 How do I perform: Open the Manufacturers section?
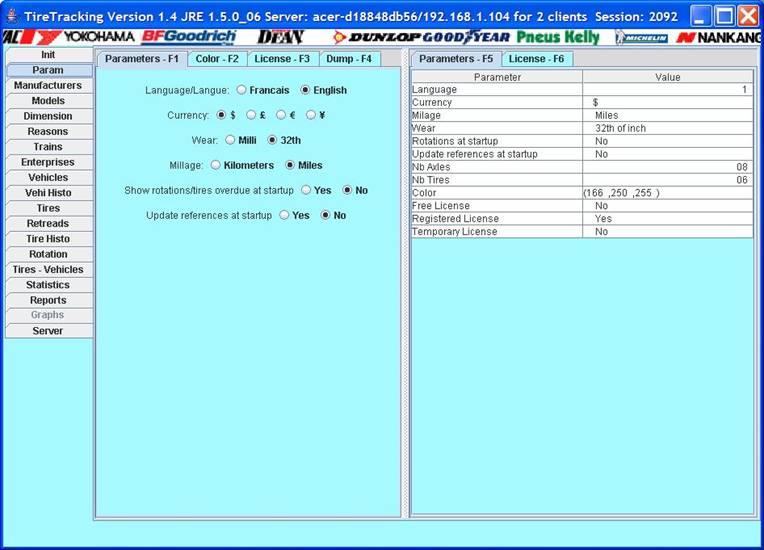click(48, 86)
